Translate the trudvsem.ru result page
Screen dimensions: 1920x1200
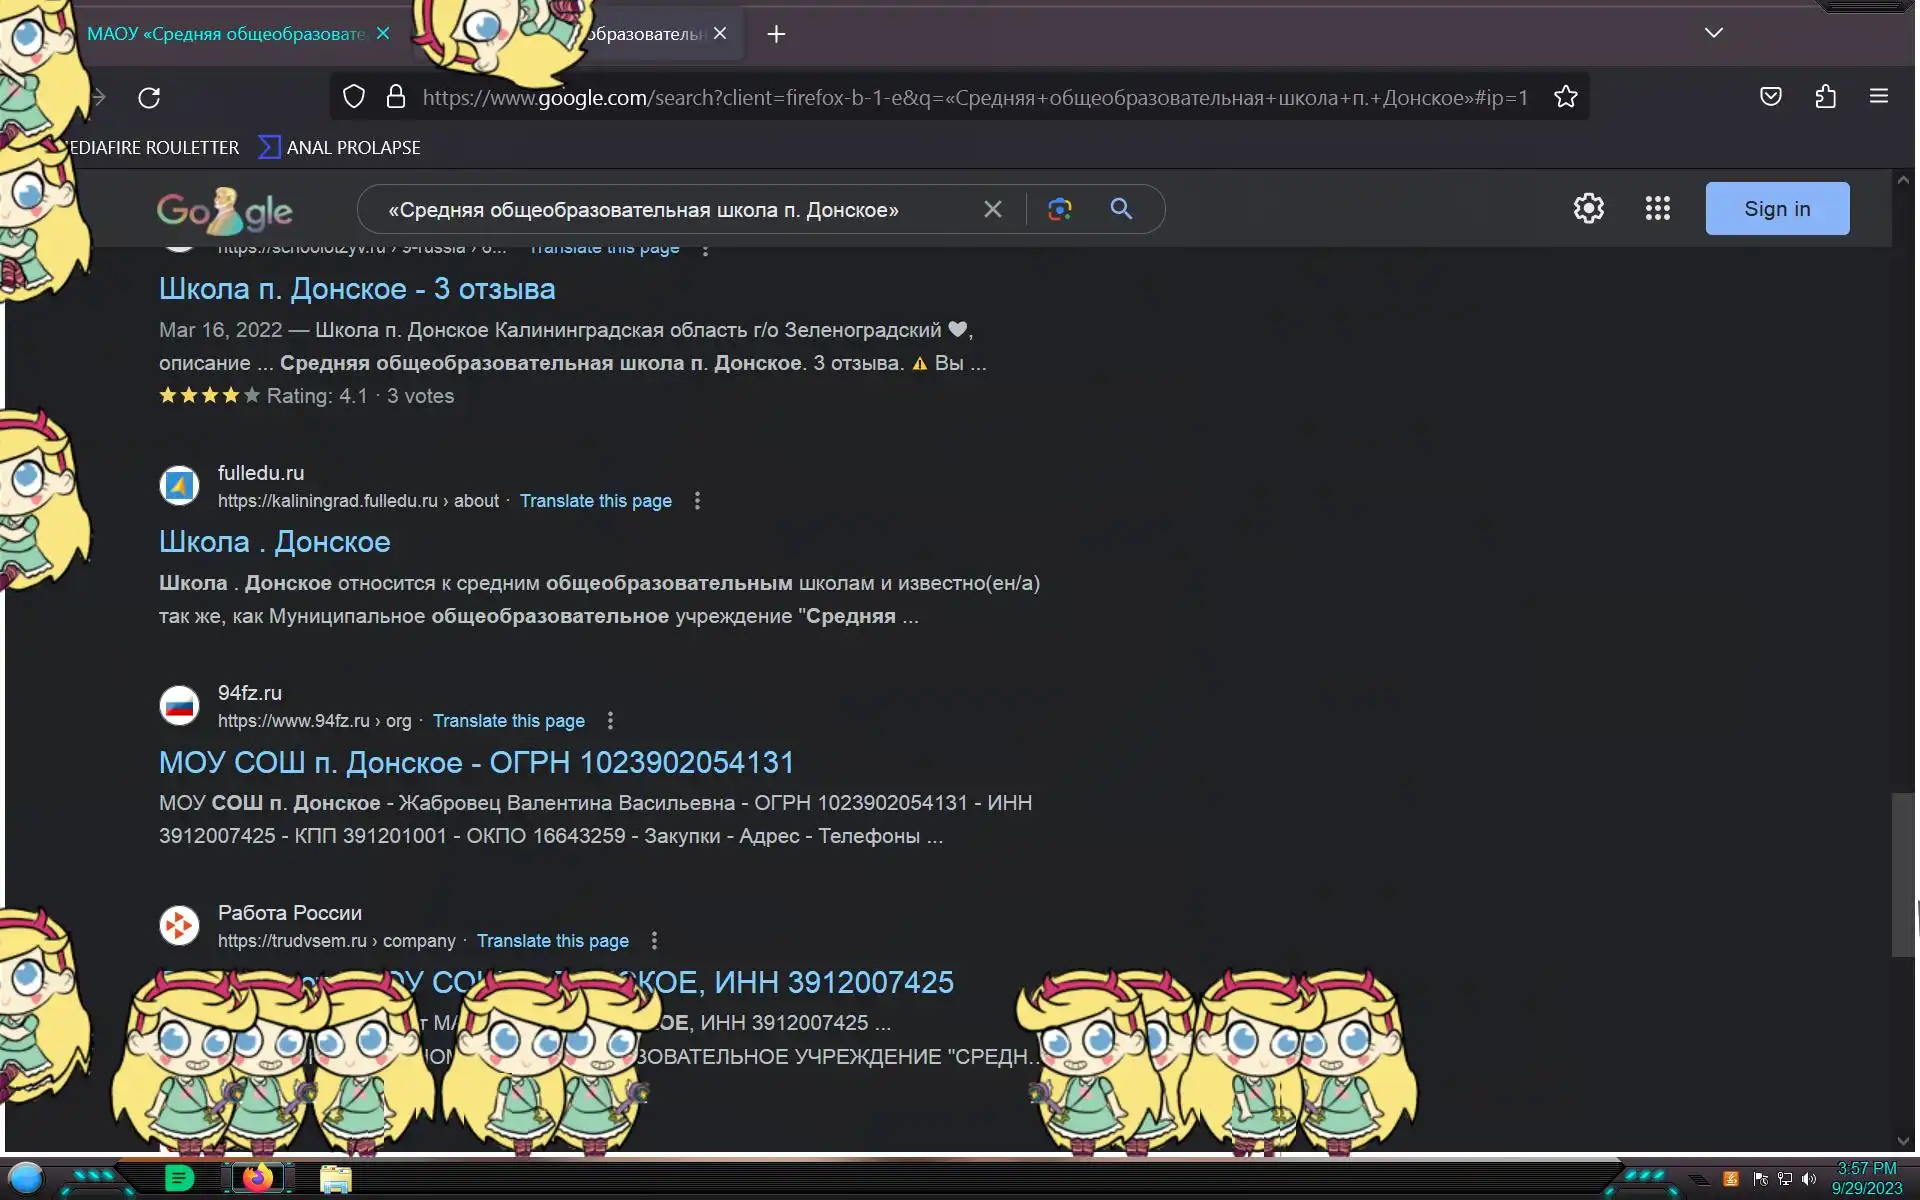click(552, 941)
